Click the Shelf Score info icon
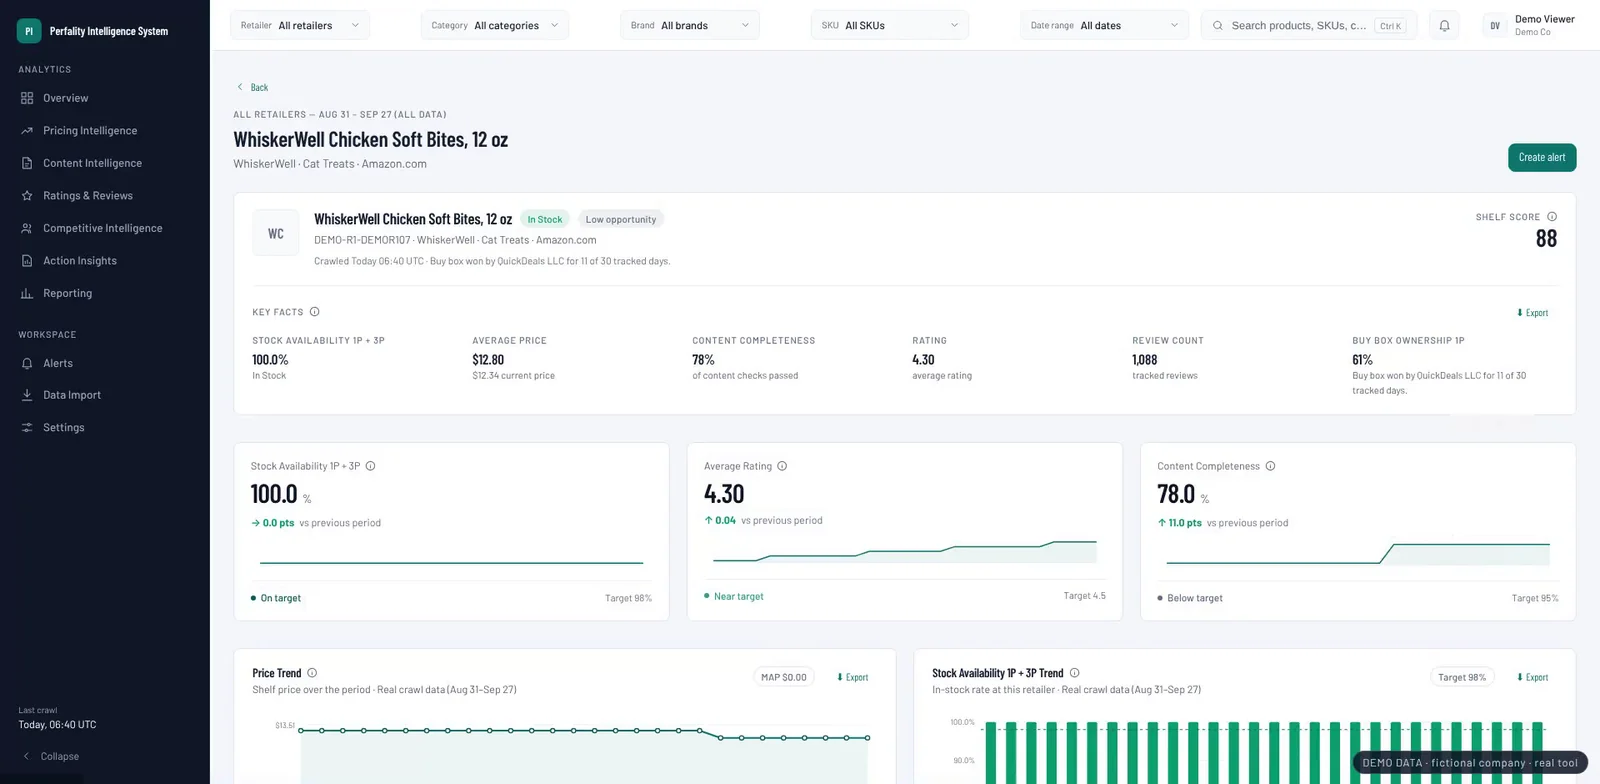The width and height of the screenshot is (1600, 784). coord(1552,217)
